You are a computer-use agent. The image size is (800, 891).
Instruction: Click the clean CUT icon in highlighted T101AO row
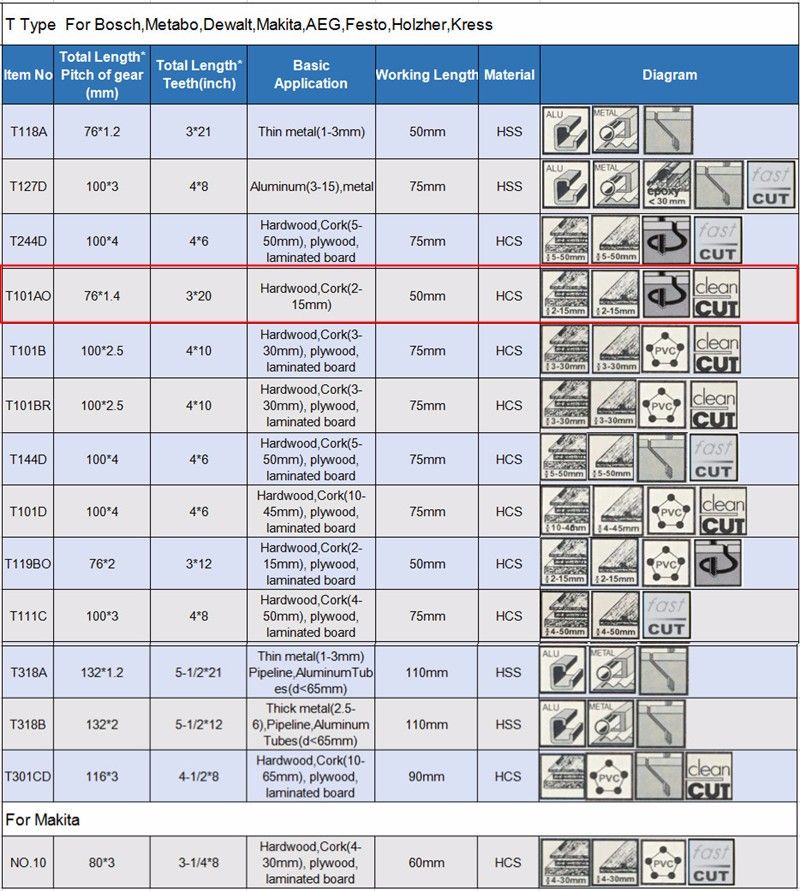(x=716, y=295)
